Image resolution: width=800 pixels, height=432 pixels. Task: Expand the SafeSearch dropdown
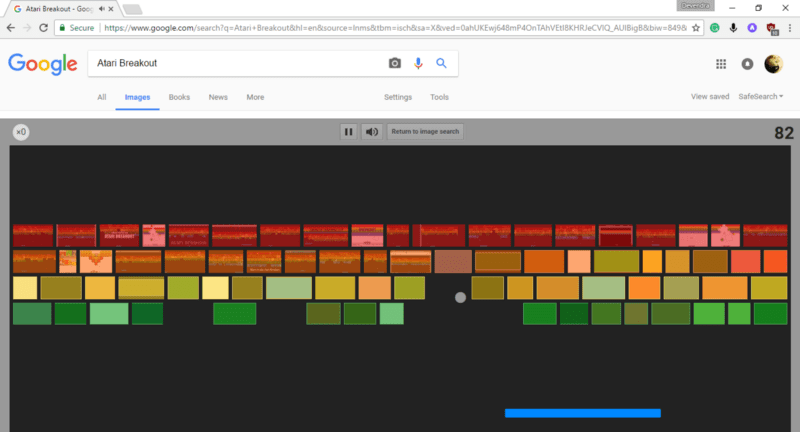pyautogui.click(x=761, y=96)
